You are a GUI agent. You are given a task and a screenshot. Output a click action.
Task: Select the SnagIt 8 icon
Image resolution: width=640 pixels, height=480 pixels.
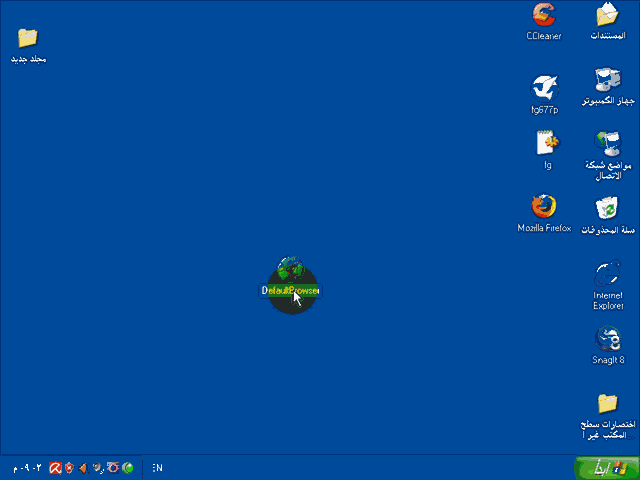tap(607, 339)
